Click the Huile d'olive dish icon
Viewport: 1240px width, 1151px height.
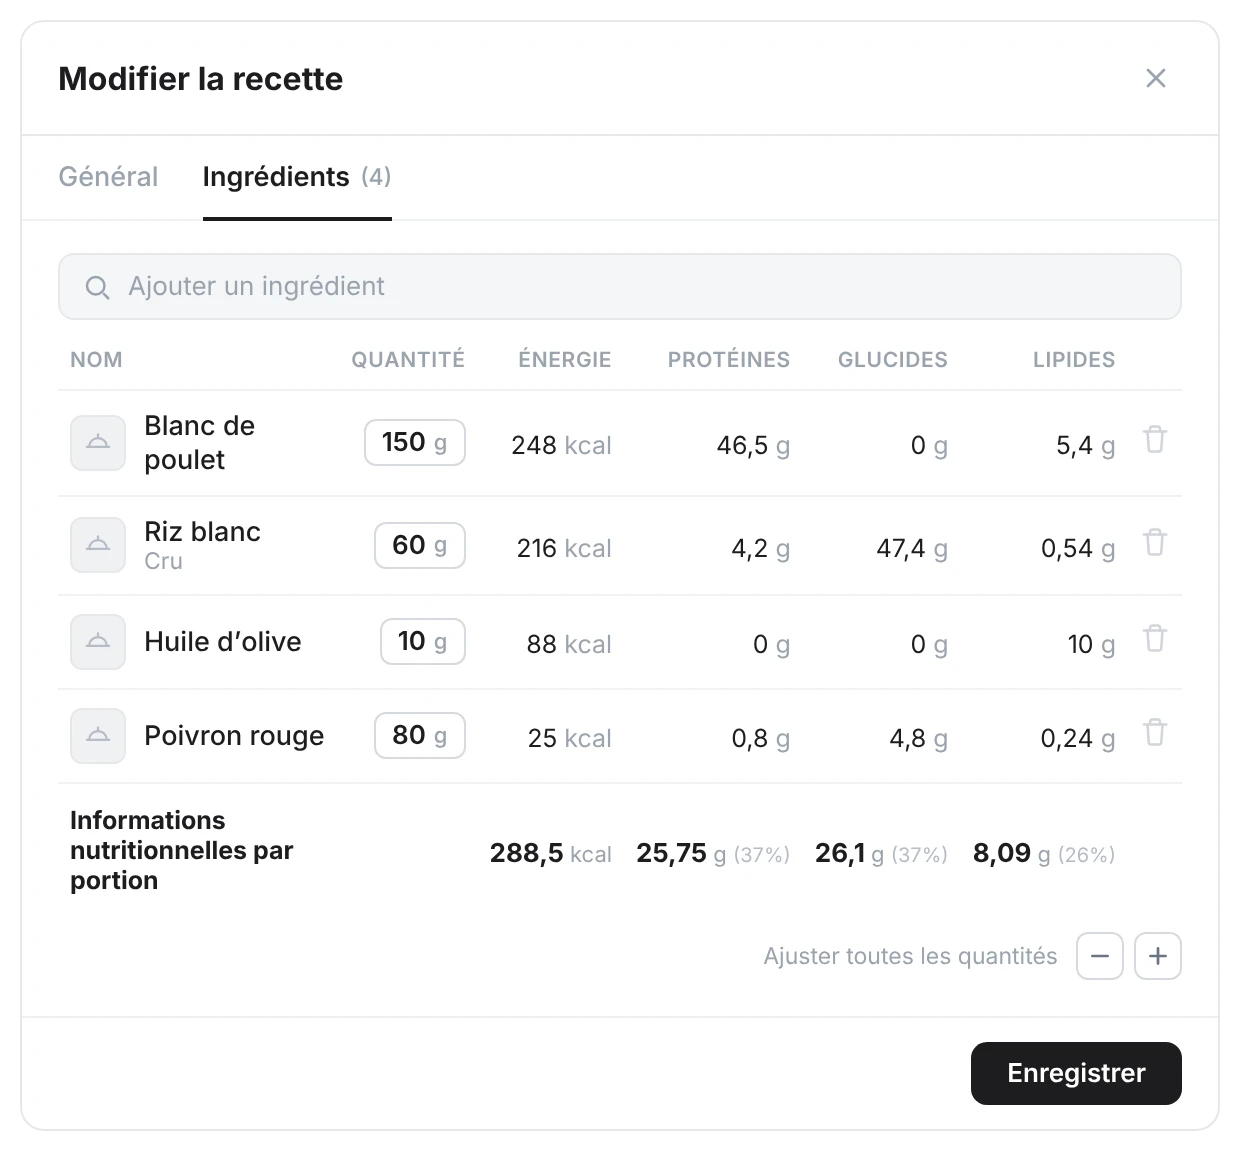coord(98,642)
